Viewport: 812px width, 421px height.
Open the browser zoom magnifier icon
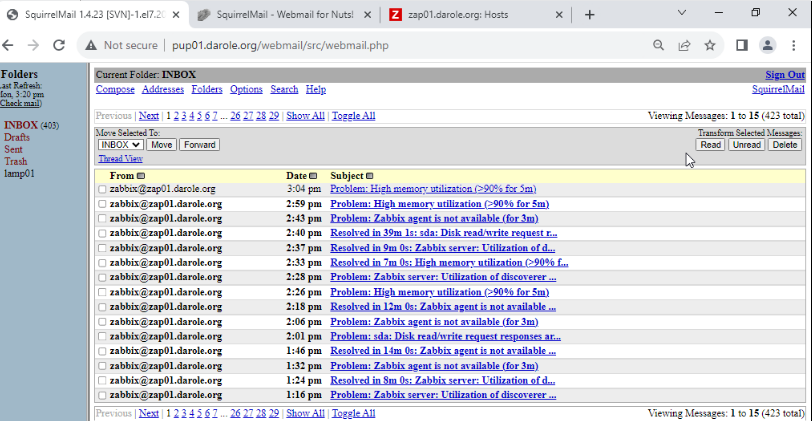(x=658, y=46)
